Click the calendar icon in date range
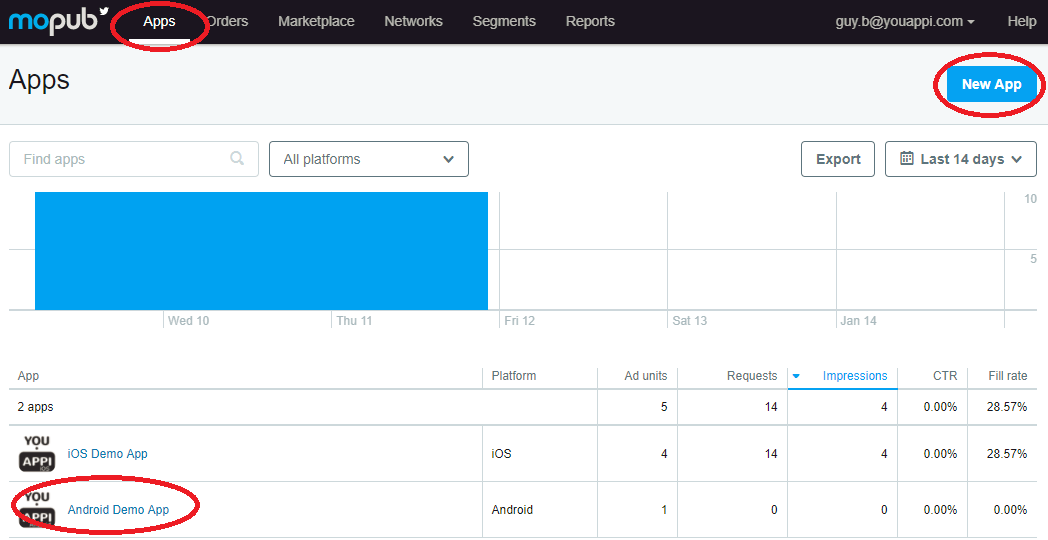Viewport: 1048px width, 540px height. tap(907, 158)
